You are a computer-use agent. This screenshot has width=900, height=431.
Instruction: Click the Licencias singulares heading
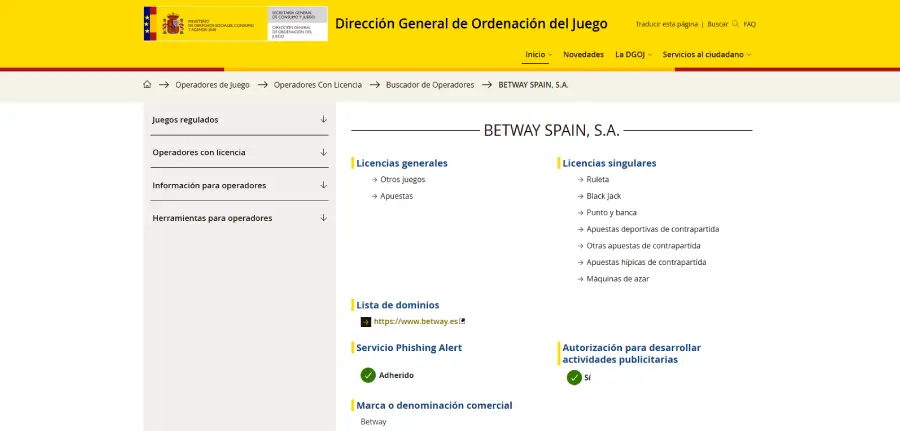pos(609,163)
